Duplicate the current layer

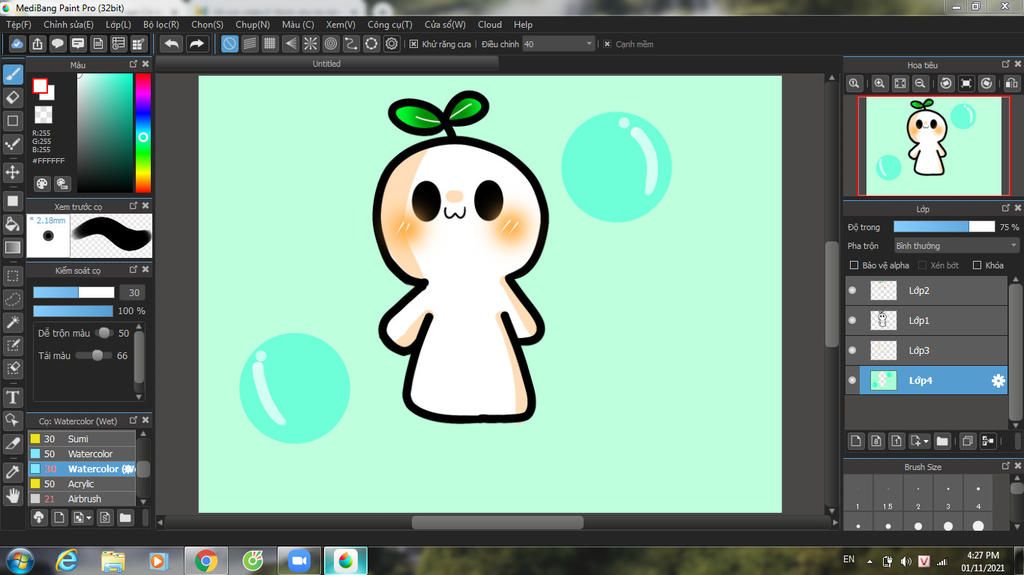967,441
